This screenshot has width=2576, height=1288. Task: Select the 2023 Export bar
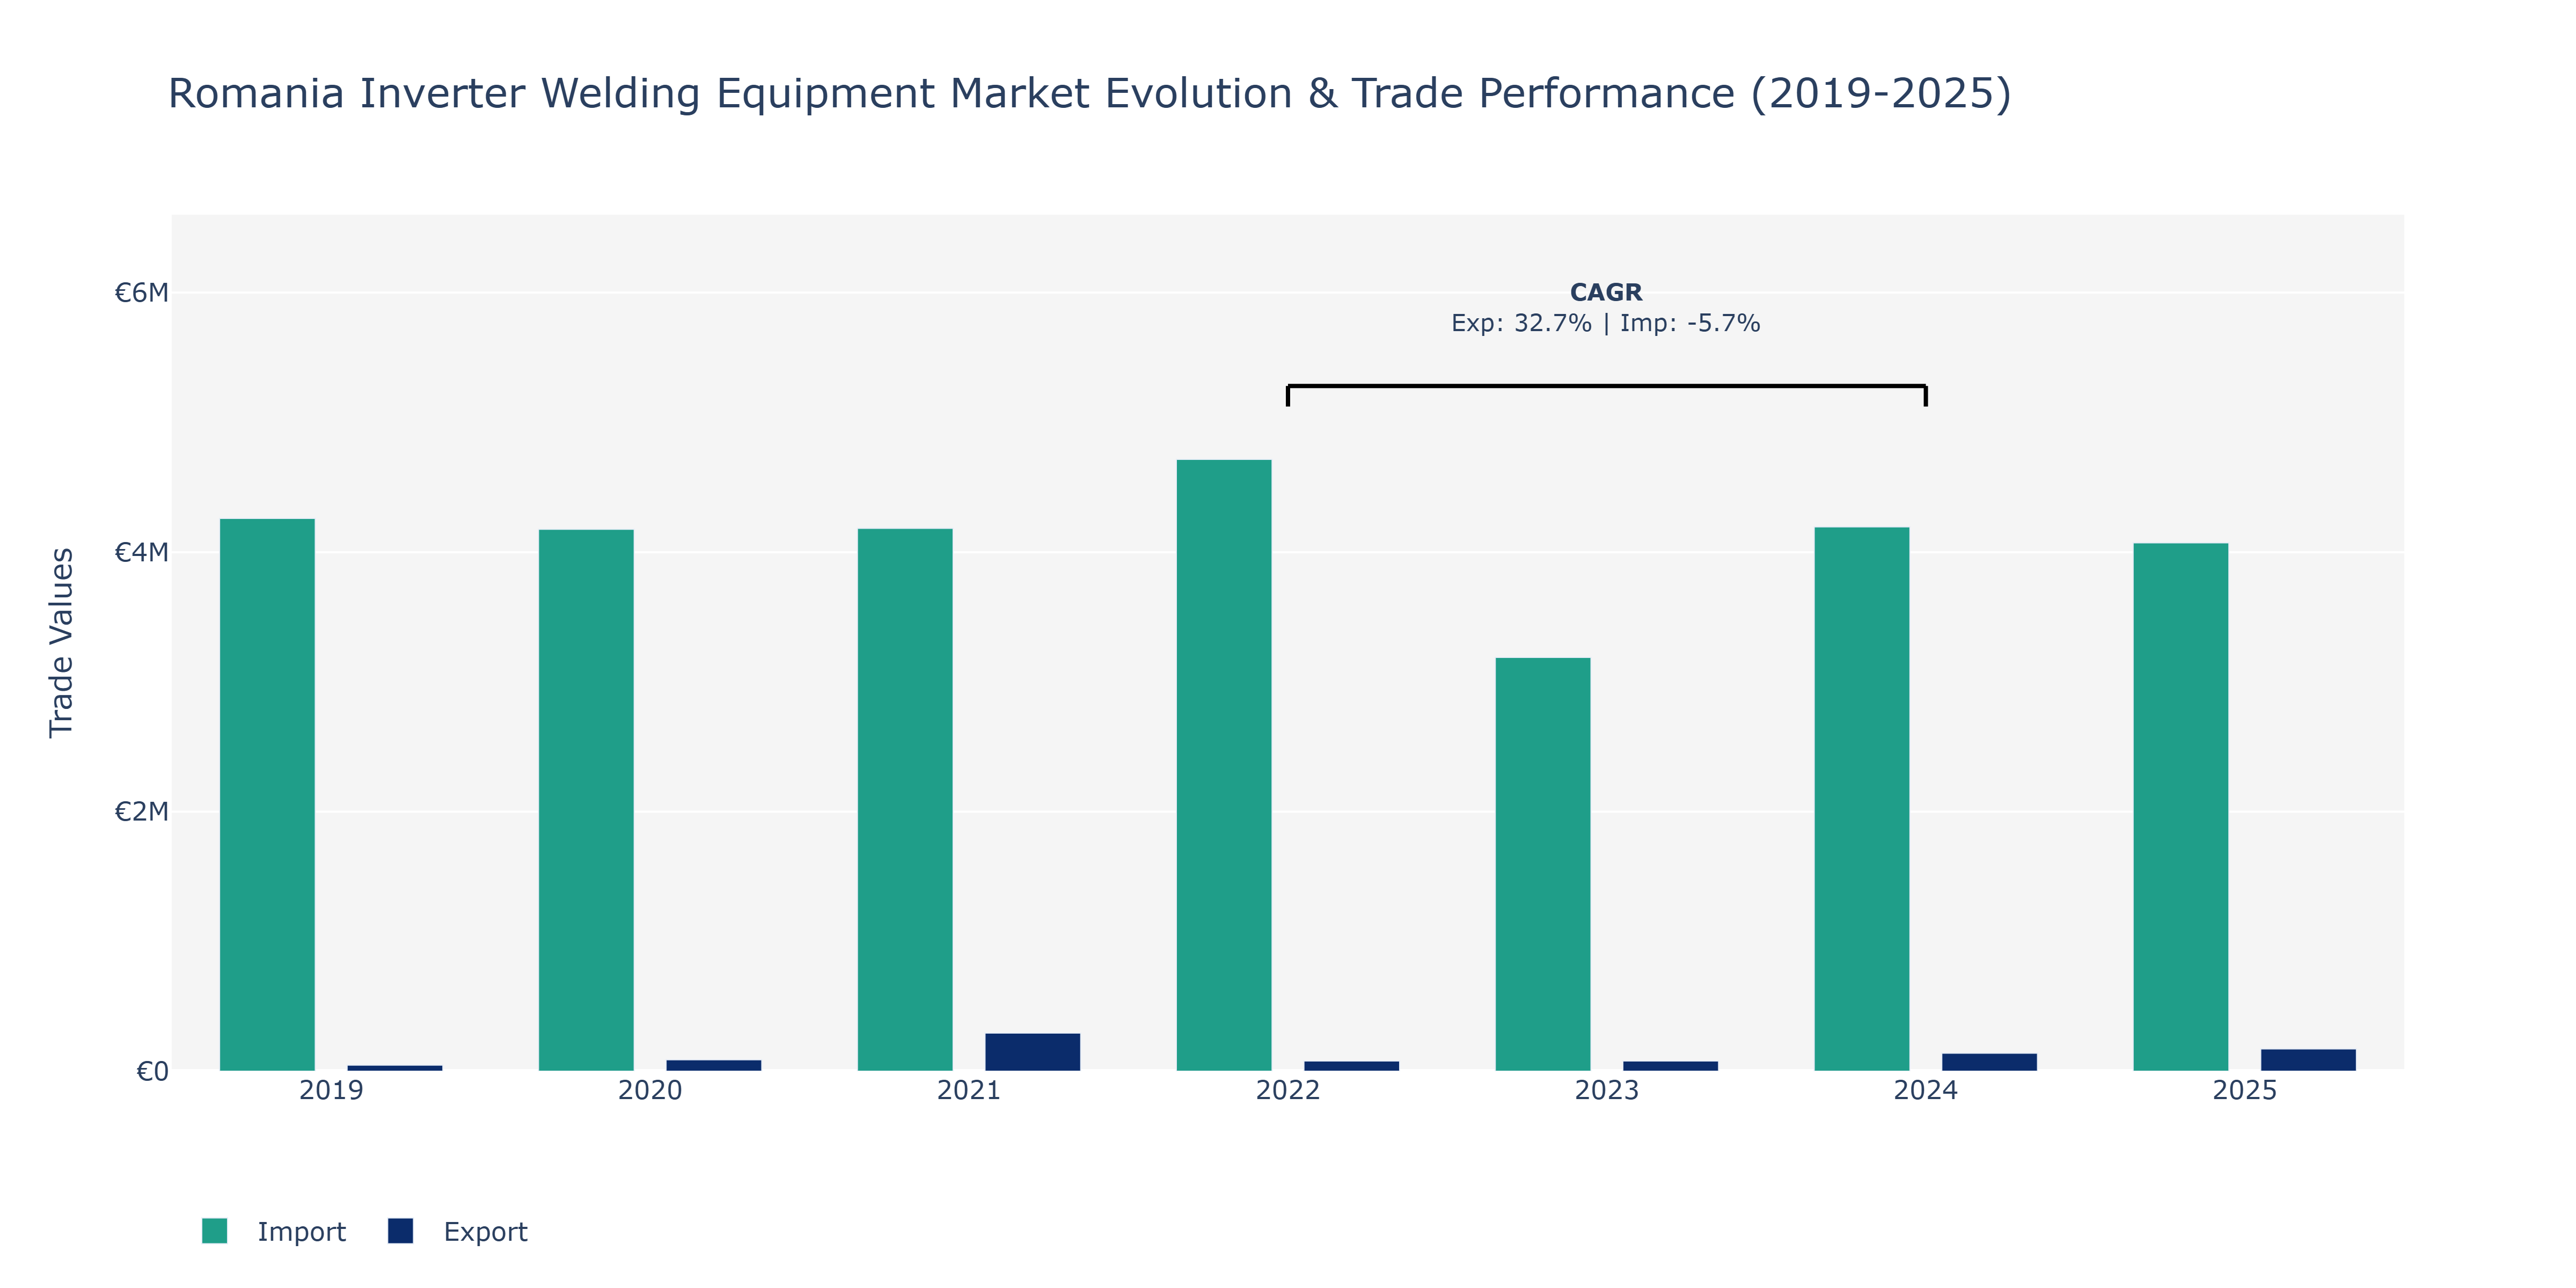[x=1671, y=1066]
